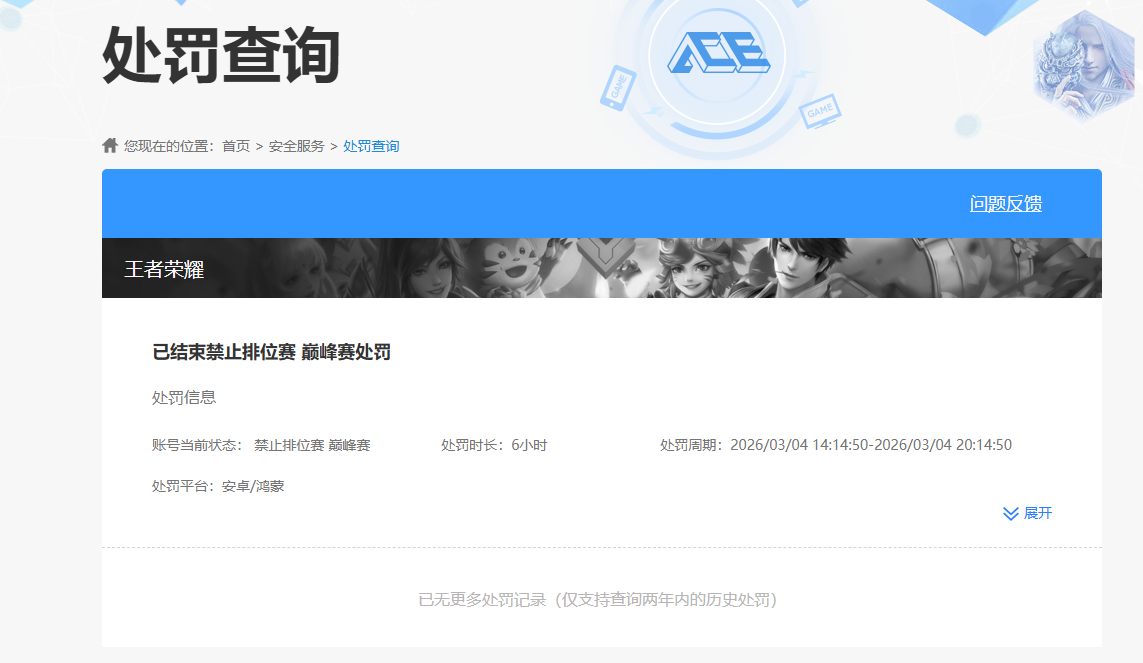The image size is (1143, 663).
Task: Click the 处罚平台 安卓/鸿蒙 text
Action: coord(218,486)
